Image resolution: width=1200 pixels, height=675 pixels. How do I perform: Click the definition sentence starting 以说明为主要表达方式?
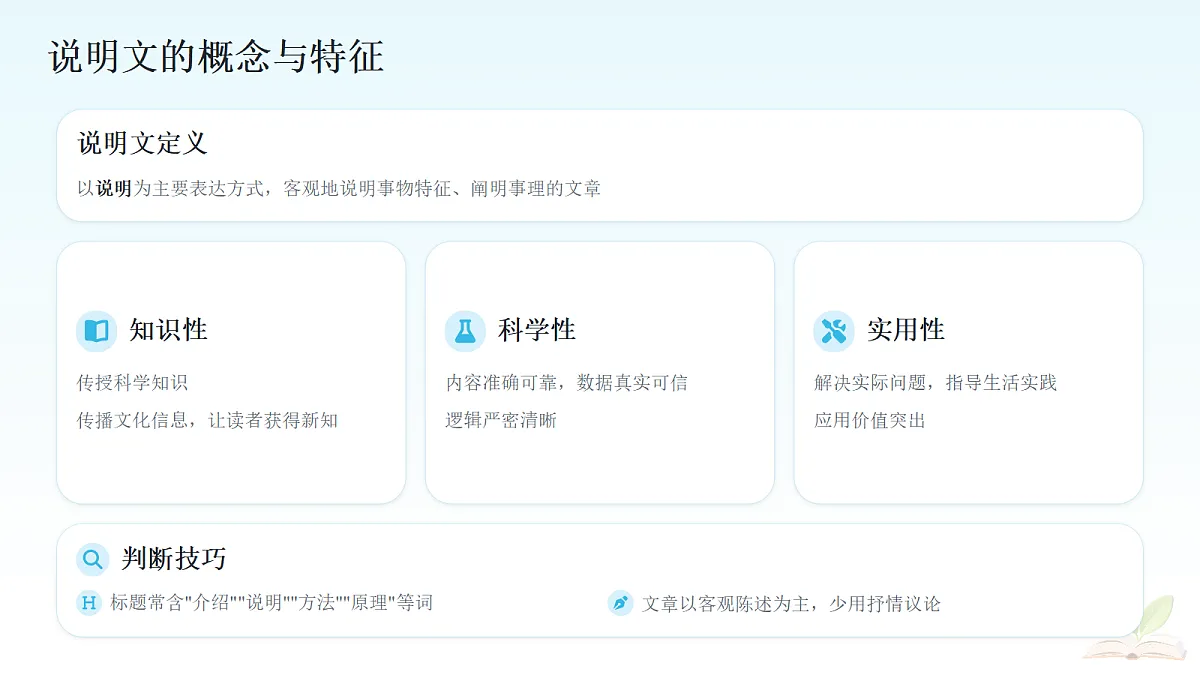tap(339, 188)
